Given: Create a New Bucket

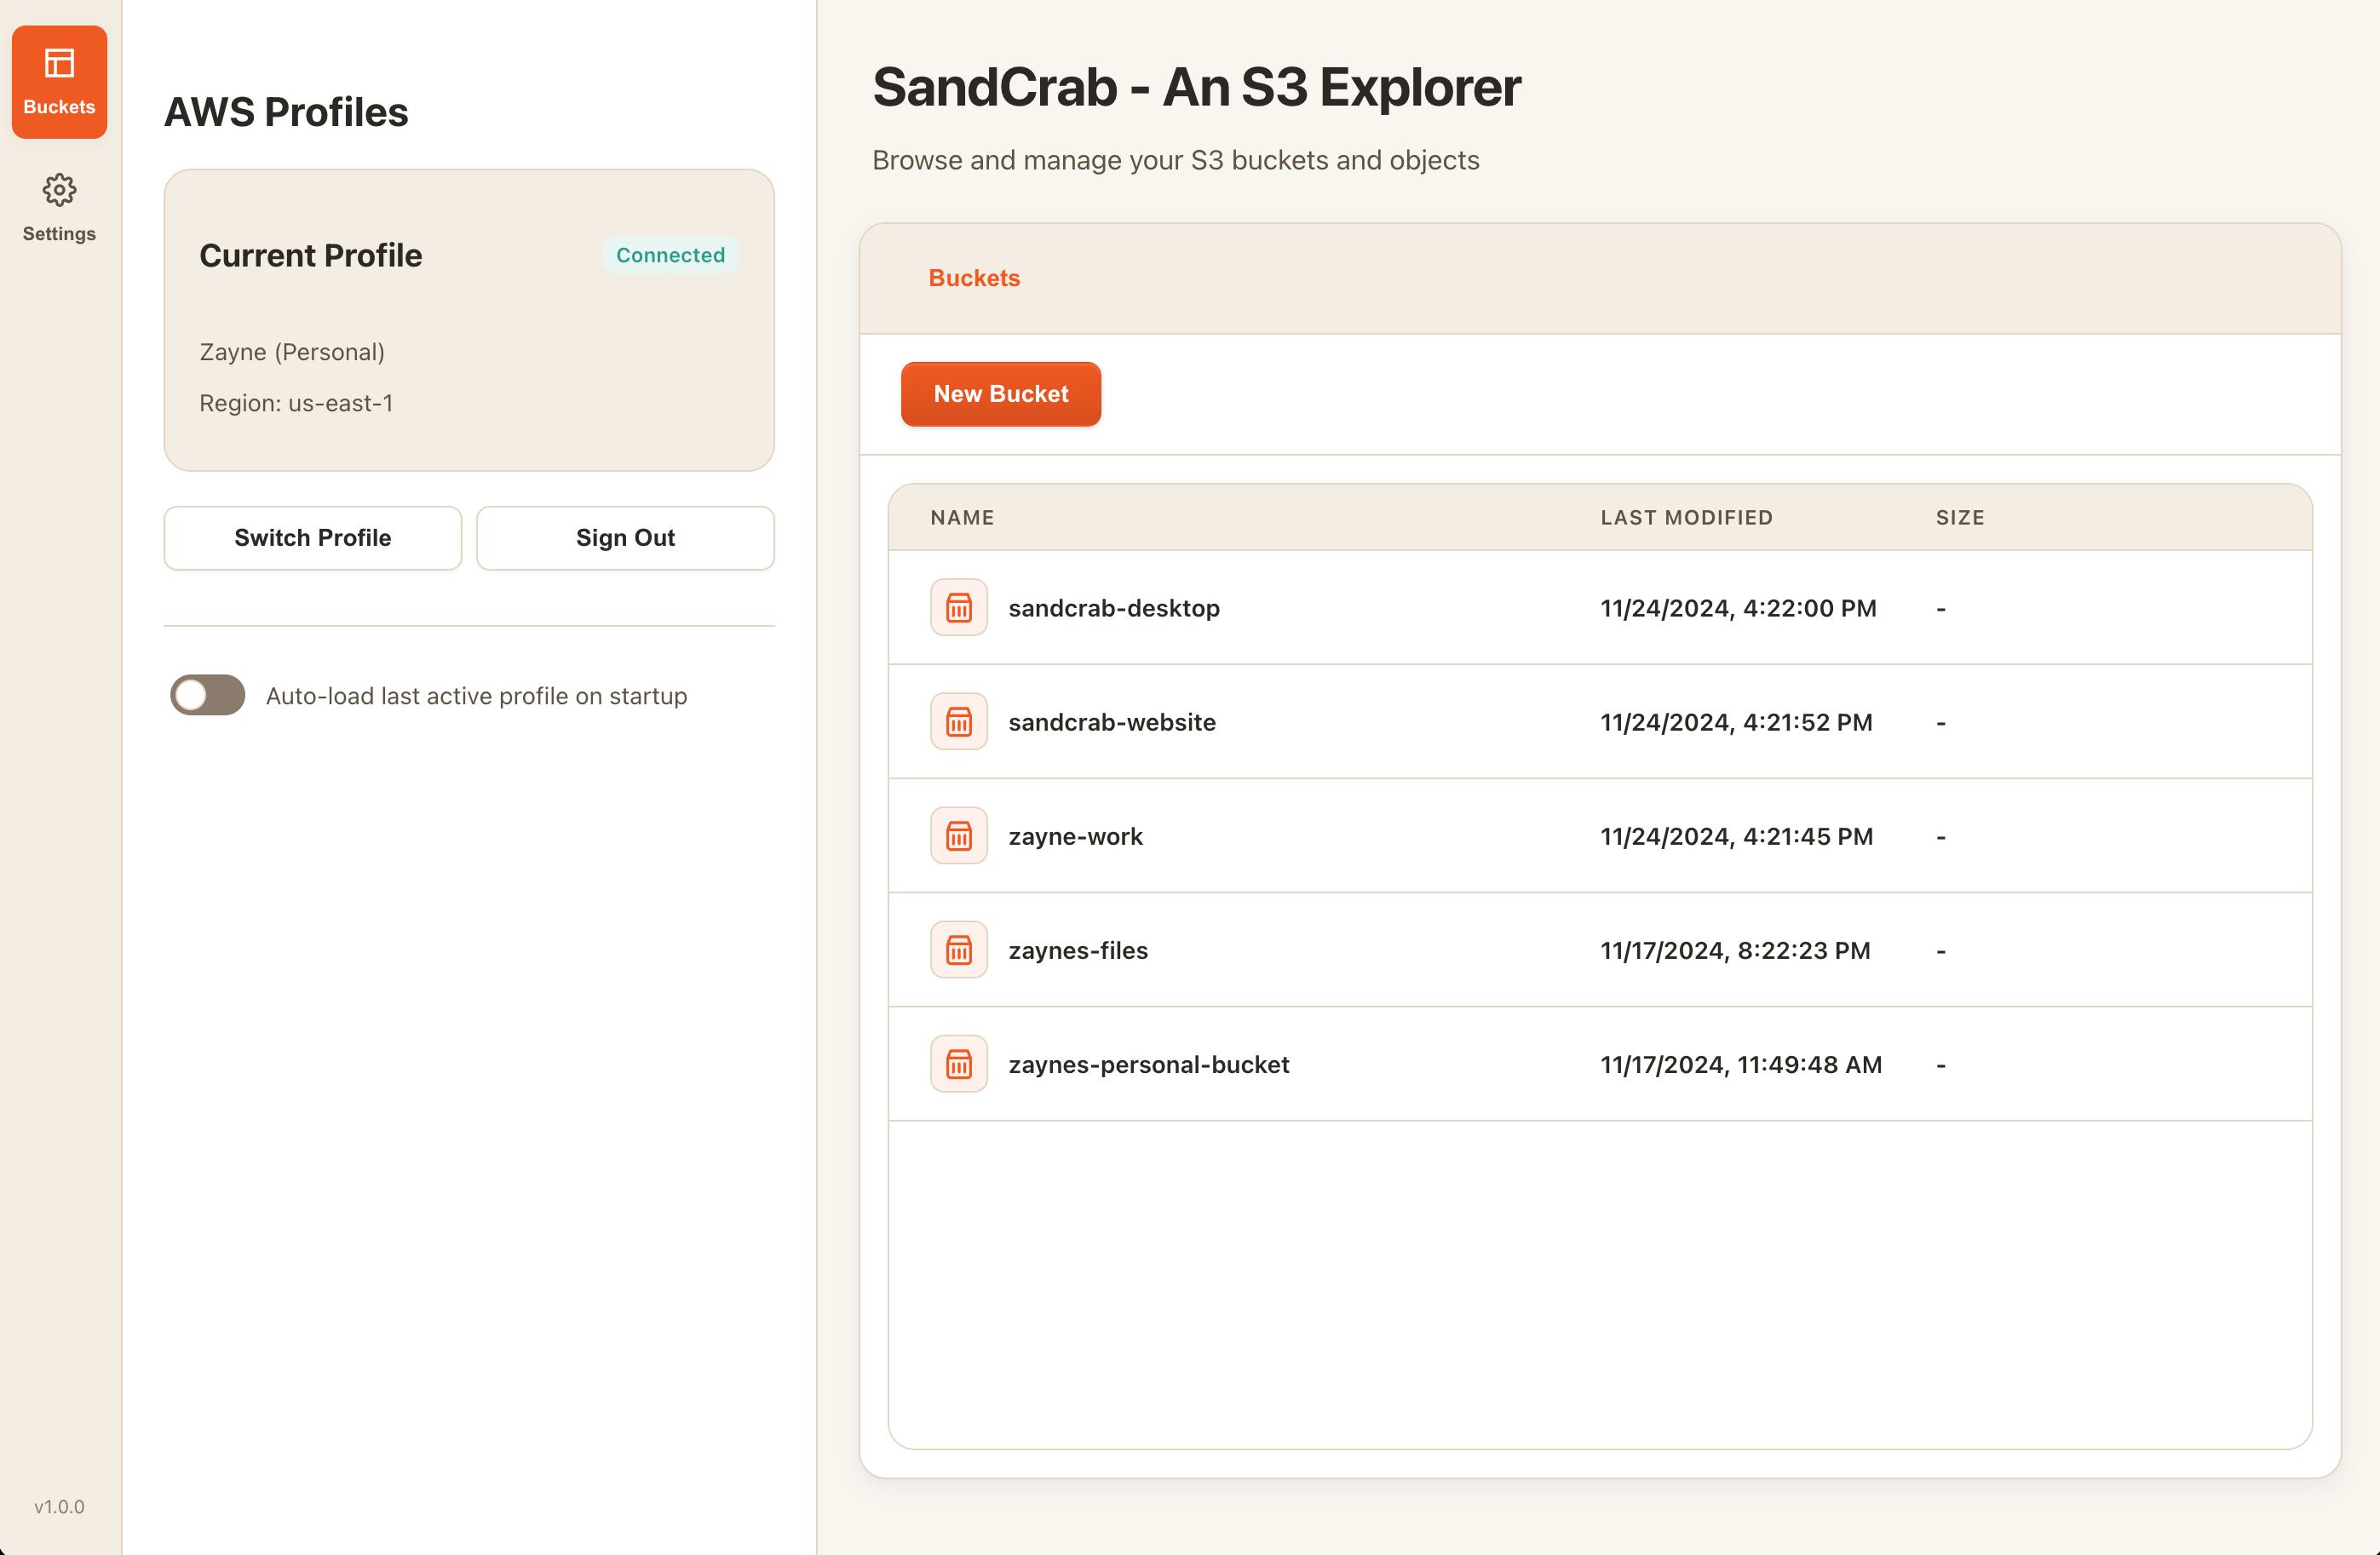Looking at the screenshot, I should point(1001,394).
